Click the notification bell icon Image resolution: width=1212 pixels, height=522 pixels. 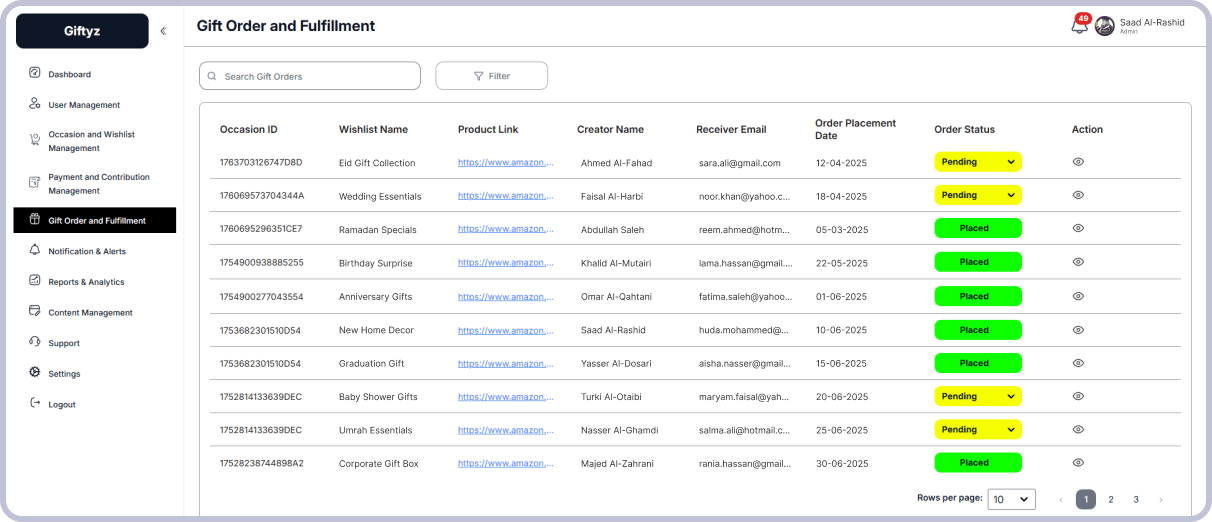tap(1079, 27)
